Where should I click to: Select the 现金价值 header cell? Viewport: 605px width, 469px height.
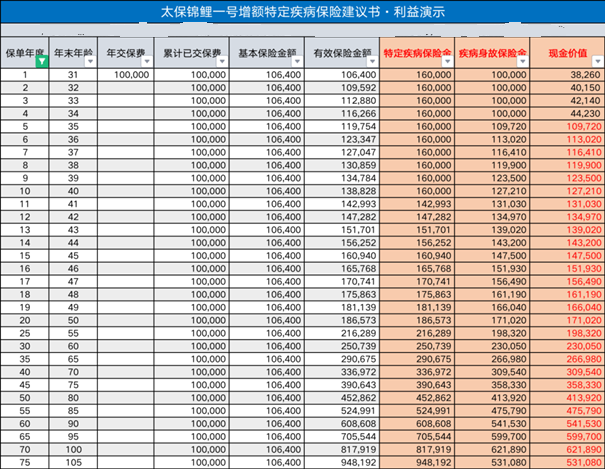click(568, 53)
